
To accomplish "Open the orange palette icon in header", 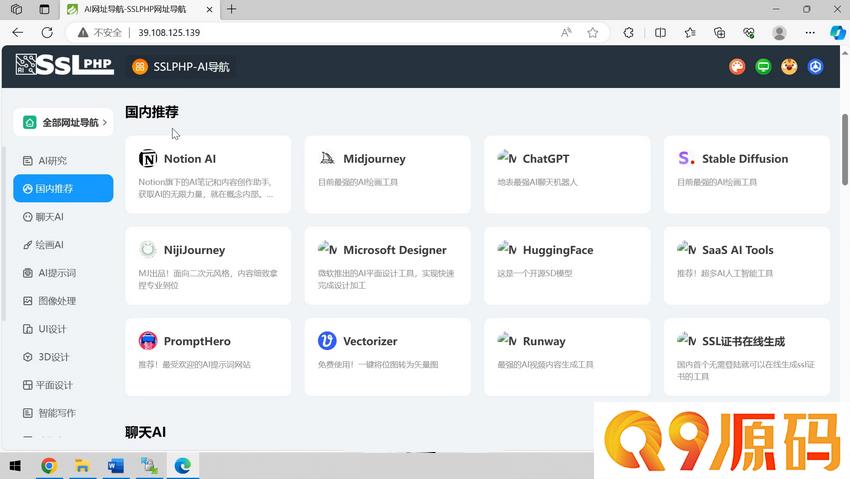I will tap(737, 67).
